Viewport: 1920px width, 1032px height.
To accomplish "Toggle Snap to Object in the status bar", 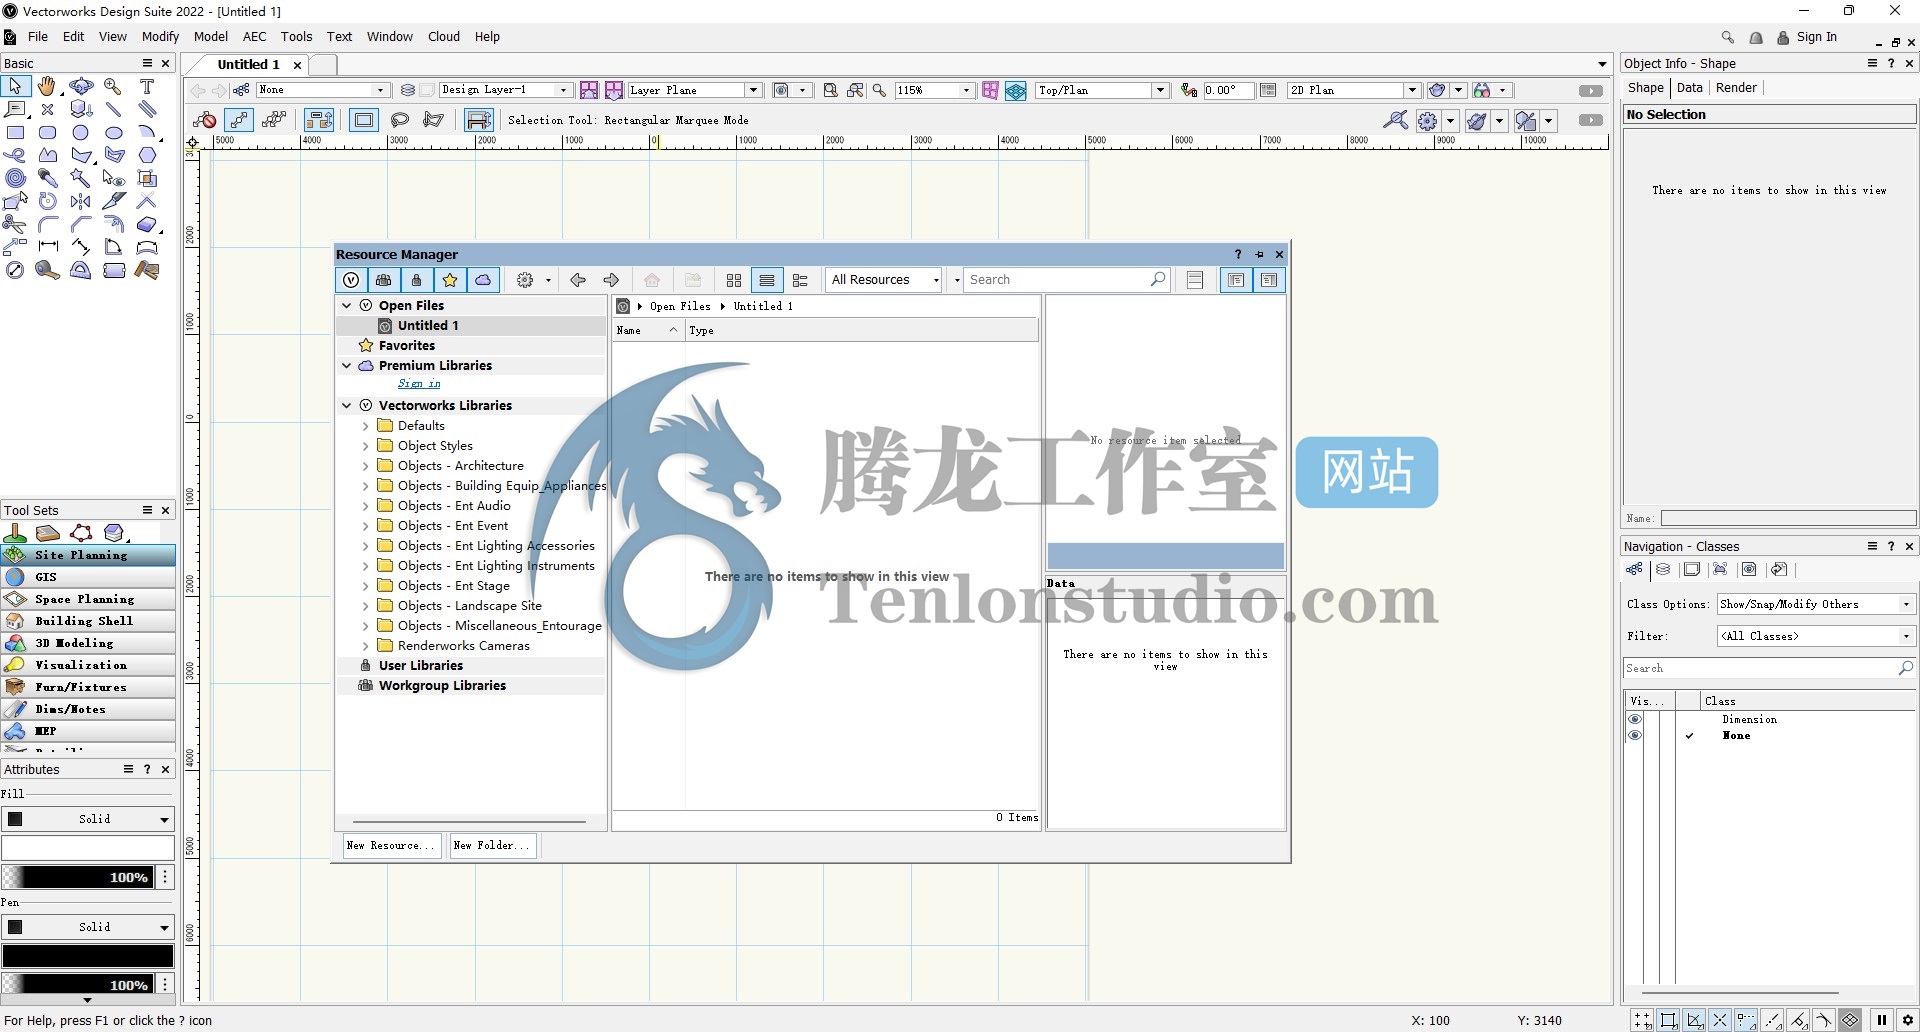I will pos(1669,1020).
